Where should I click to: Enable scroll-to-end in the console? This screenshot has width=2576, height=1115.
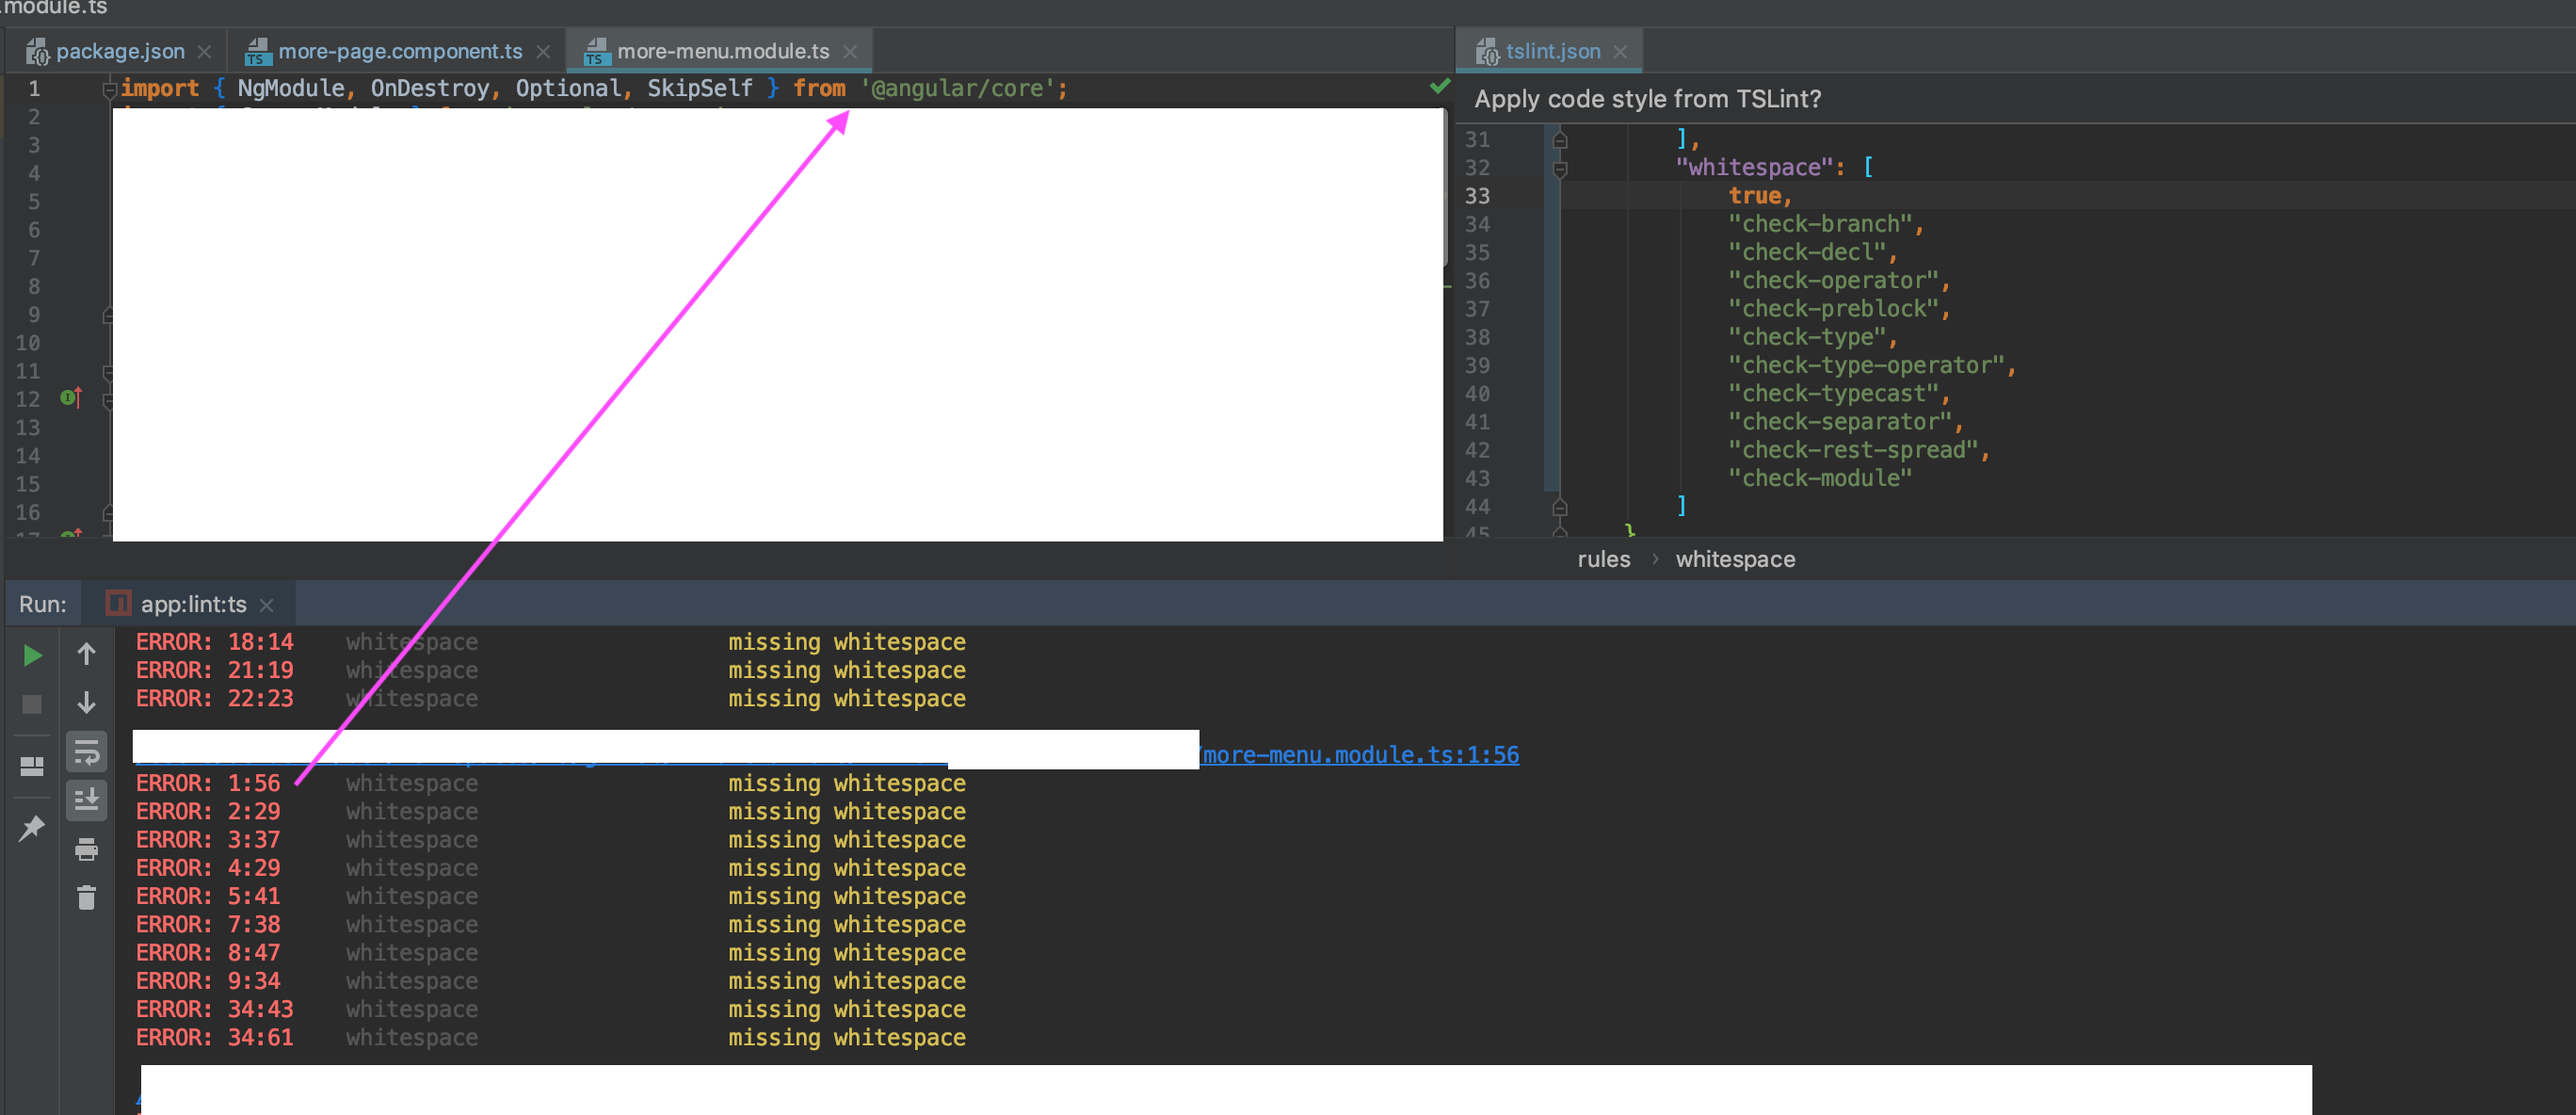(x=86, y=799)
